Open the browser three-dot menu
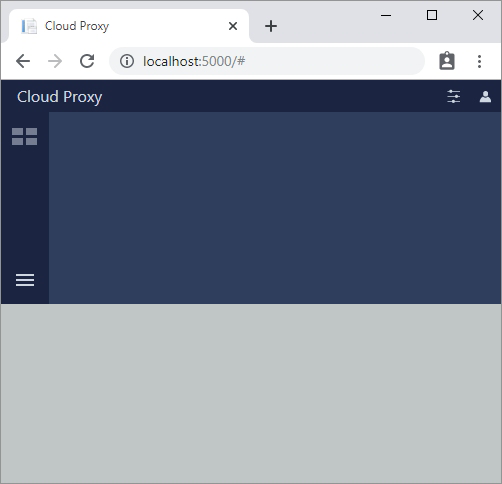 point(479,61)
